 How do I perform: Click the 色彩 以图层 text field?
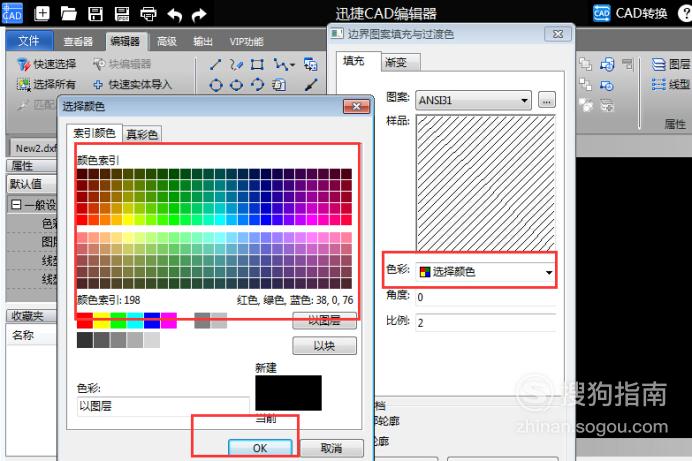tap(163, 406)
